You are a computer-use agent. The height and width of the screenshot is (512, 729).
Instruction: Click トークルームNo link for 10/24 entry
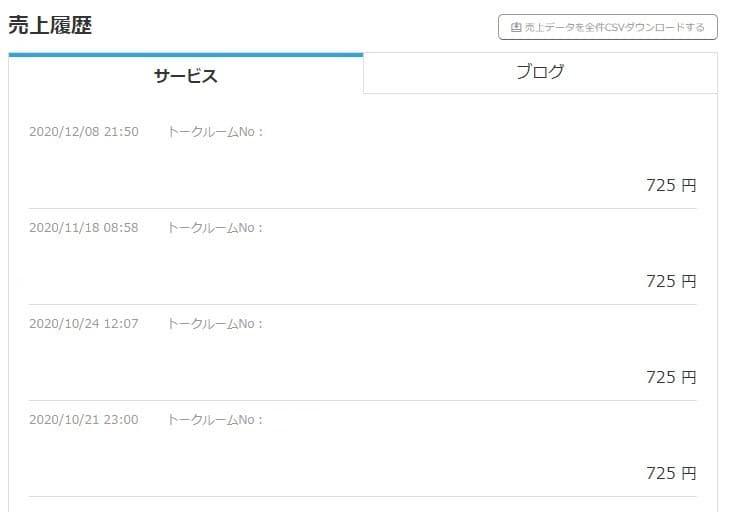click(x=215, y=324)
